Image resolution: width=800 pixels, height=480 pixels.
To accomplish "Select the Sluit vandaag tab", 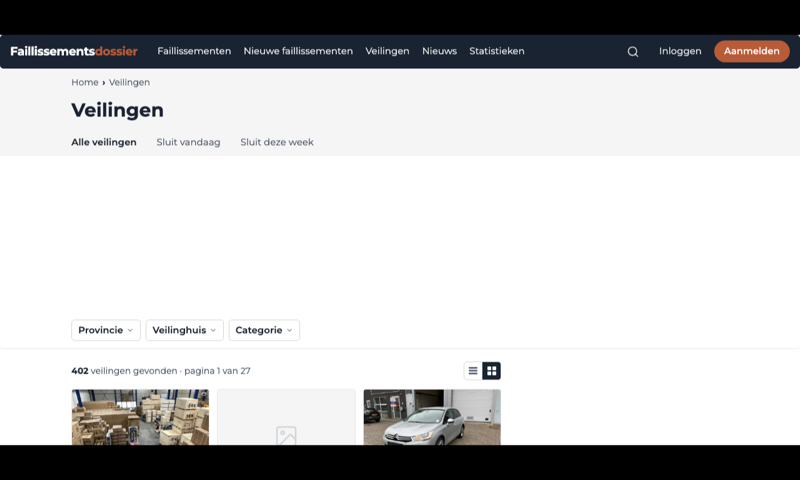I will tap(188, 142).
